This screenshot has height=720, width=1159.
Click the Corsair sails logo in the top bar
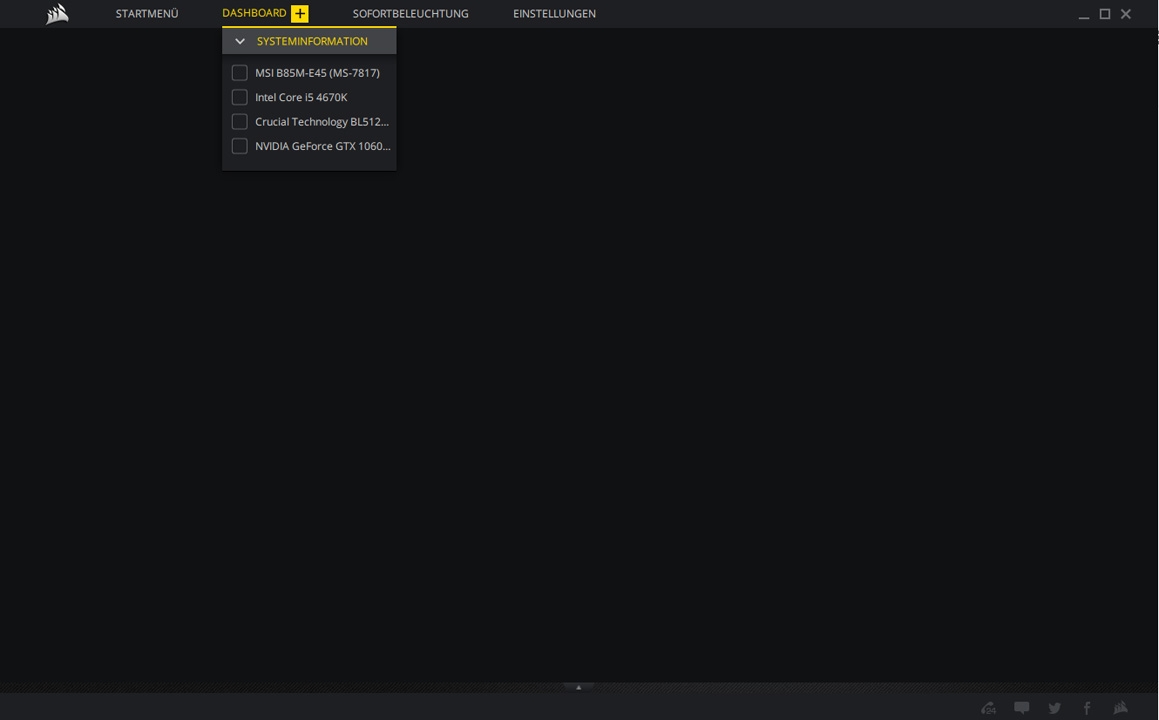click(x=57, y=14)
